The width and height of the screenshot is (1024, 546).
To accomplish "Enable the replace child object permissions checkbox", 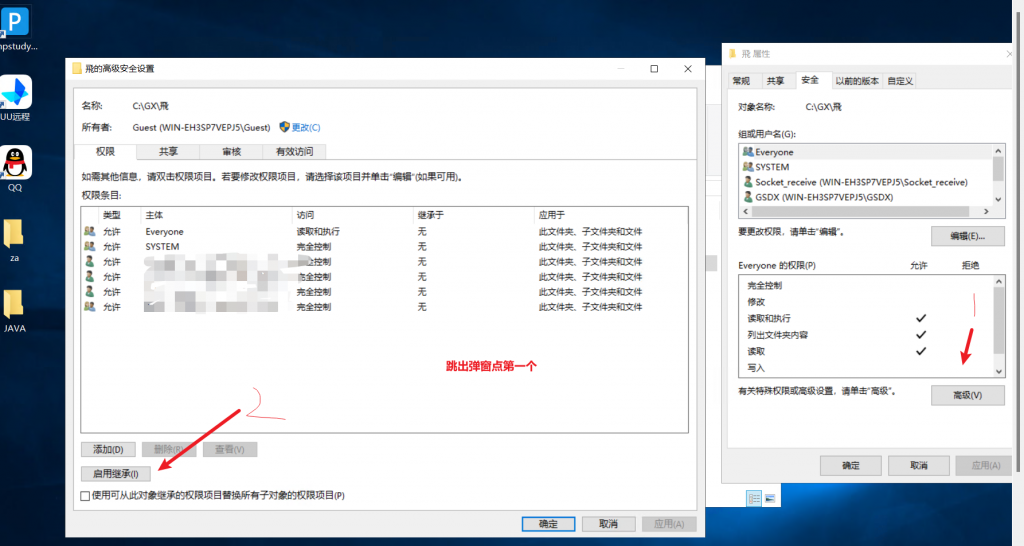I will point(85,495).
